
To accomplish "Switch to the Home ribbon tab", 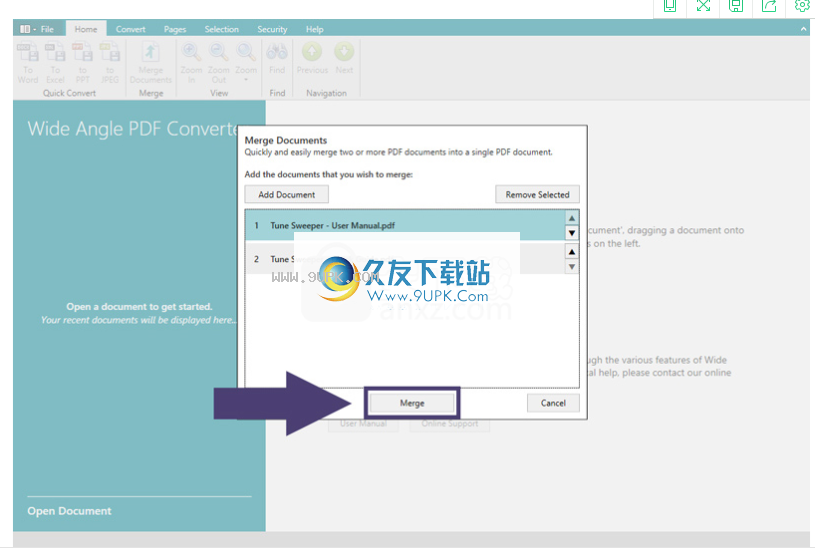I will [x=86, y=29].
